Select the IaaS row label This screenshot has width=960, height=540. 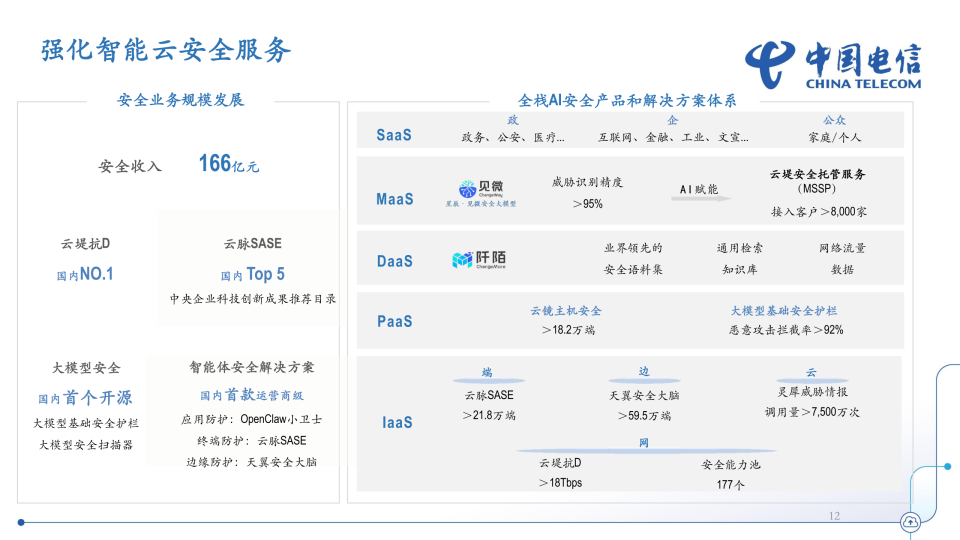point(397,422)
